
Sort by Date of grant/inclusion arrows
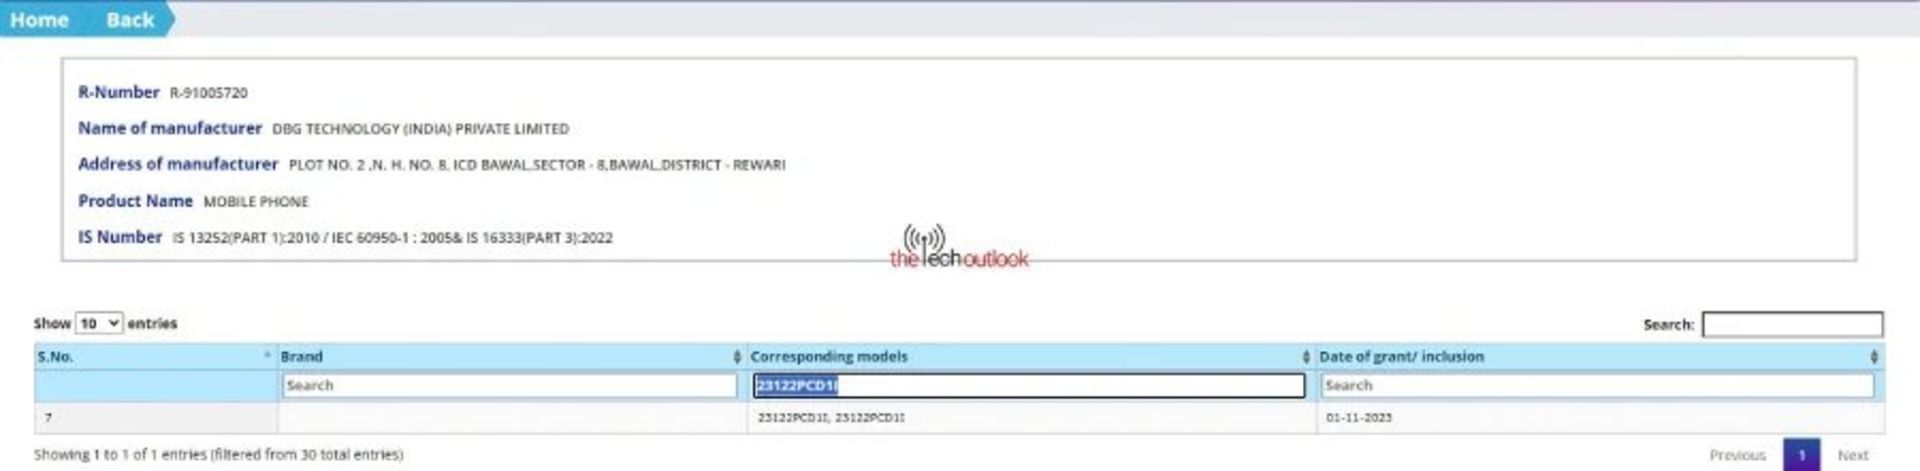1873,357
